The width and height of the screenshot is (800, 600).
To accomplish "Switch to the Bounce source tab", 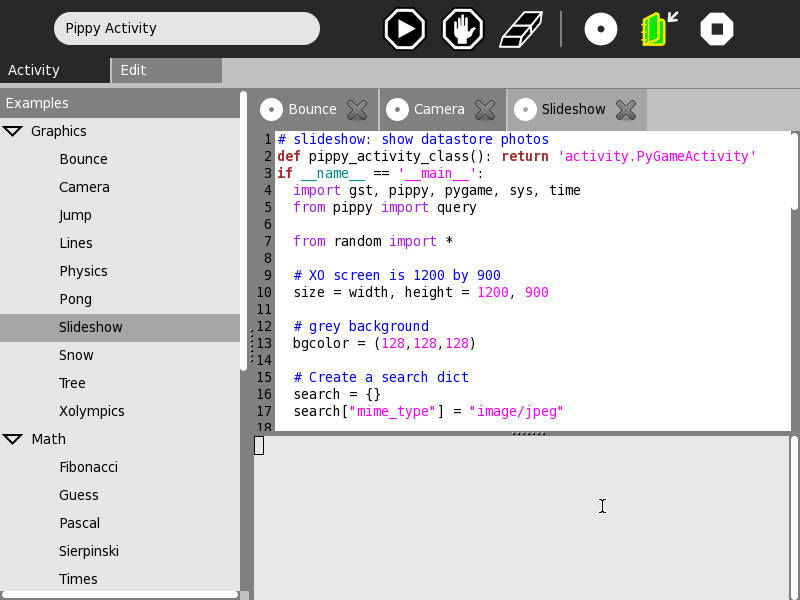I will (311, 110).
